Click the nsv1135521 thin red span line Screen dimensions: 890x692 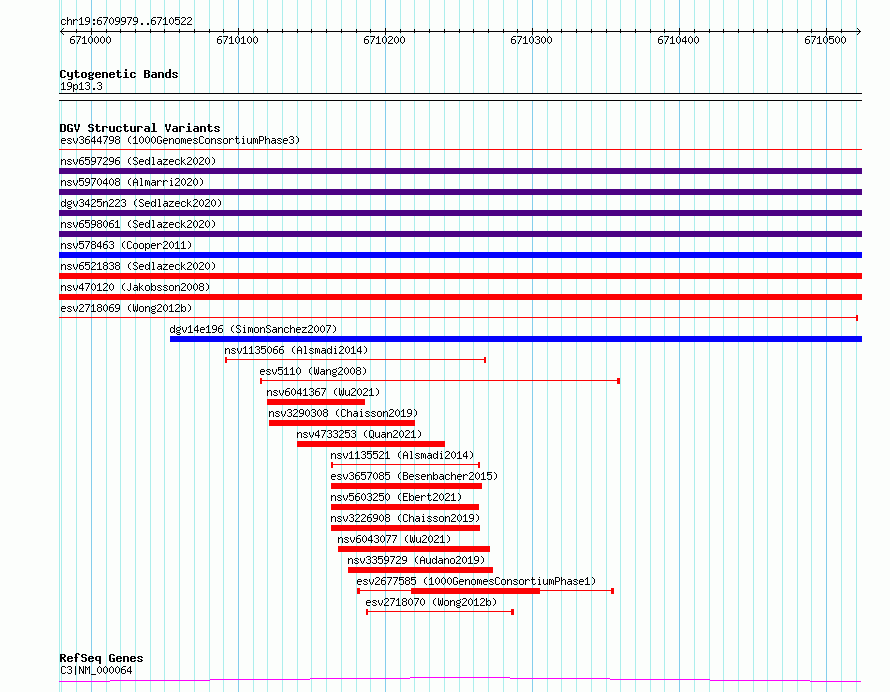[405, 465]
